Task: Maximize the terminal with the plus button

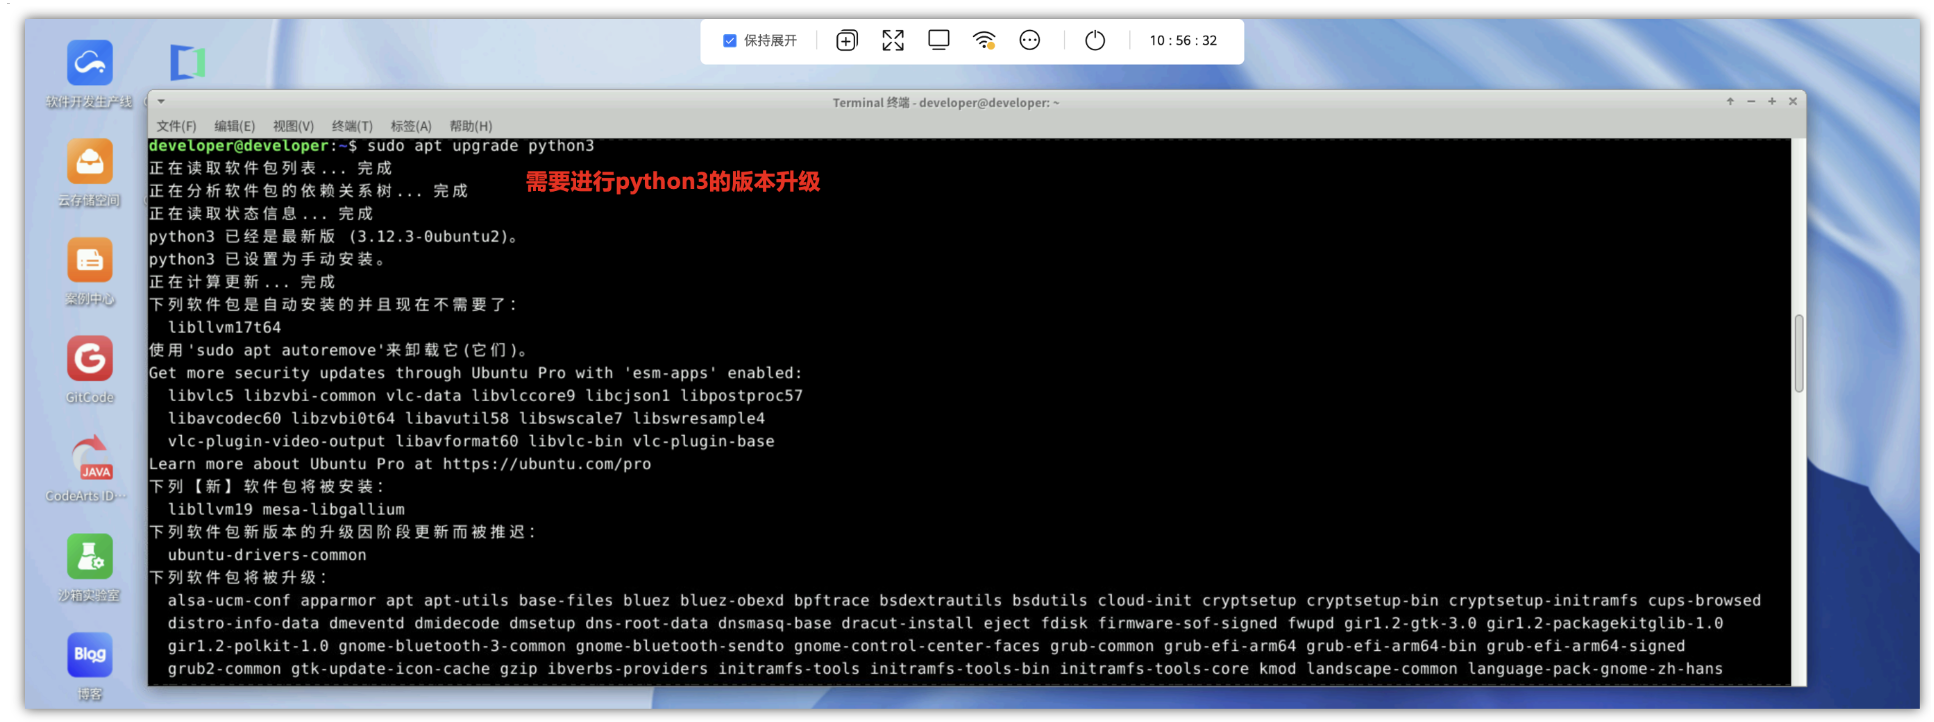Action: point(1772,102)
